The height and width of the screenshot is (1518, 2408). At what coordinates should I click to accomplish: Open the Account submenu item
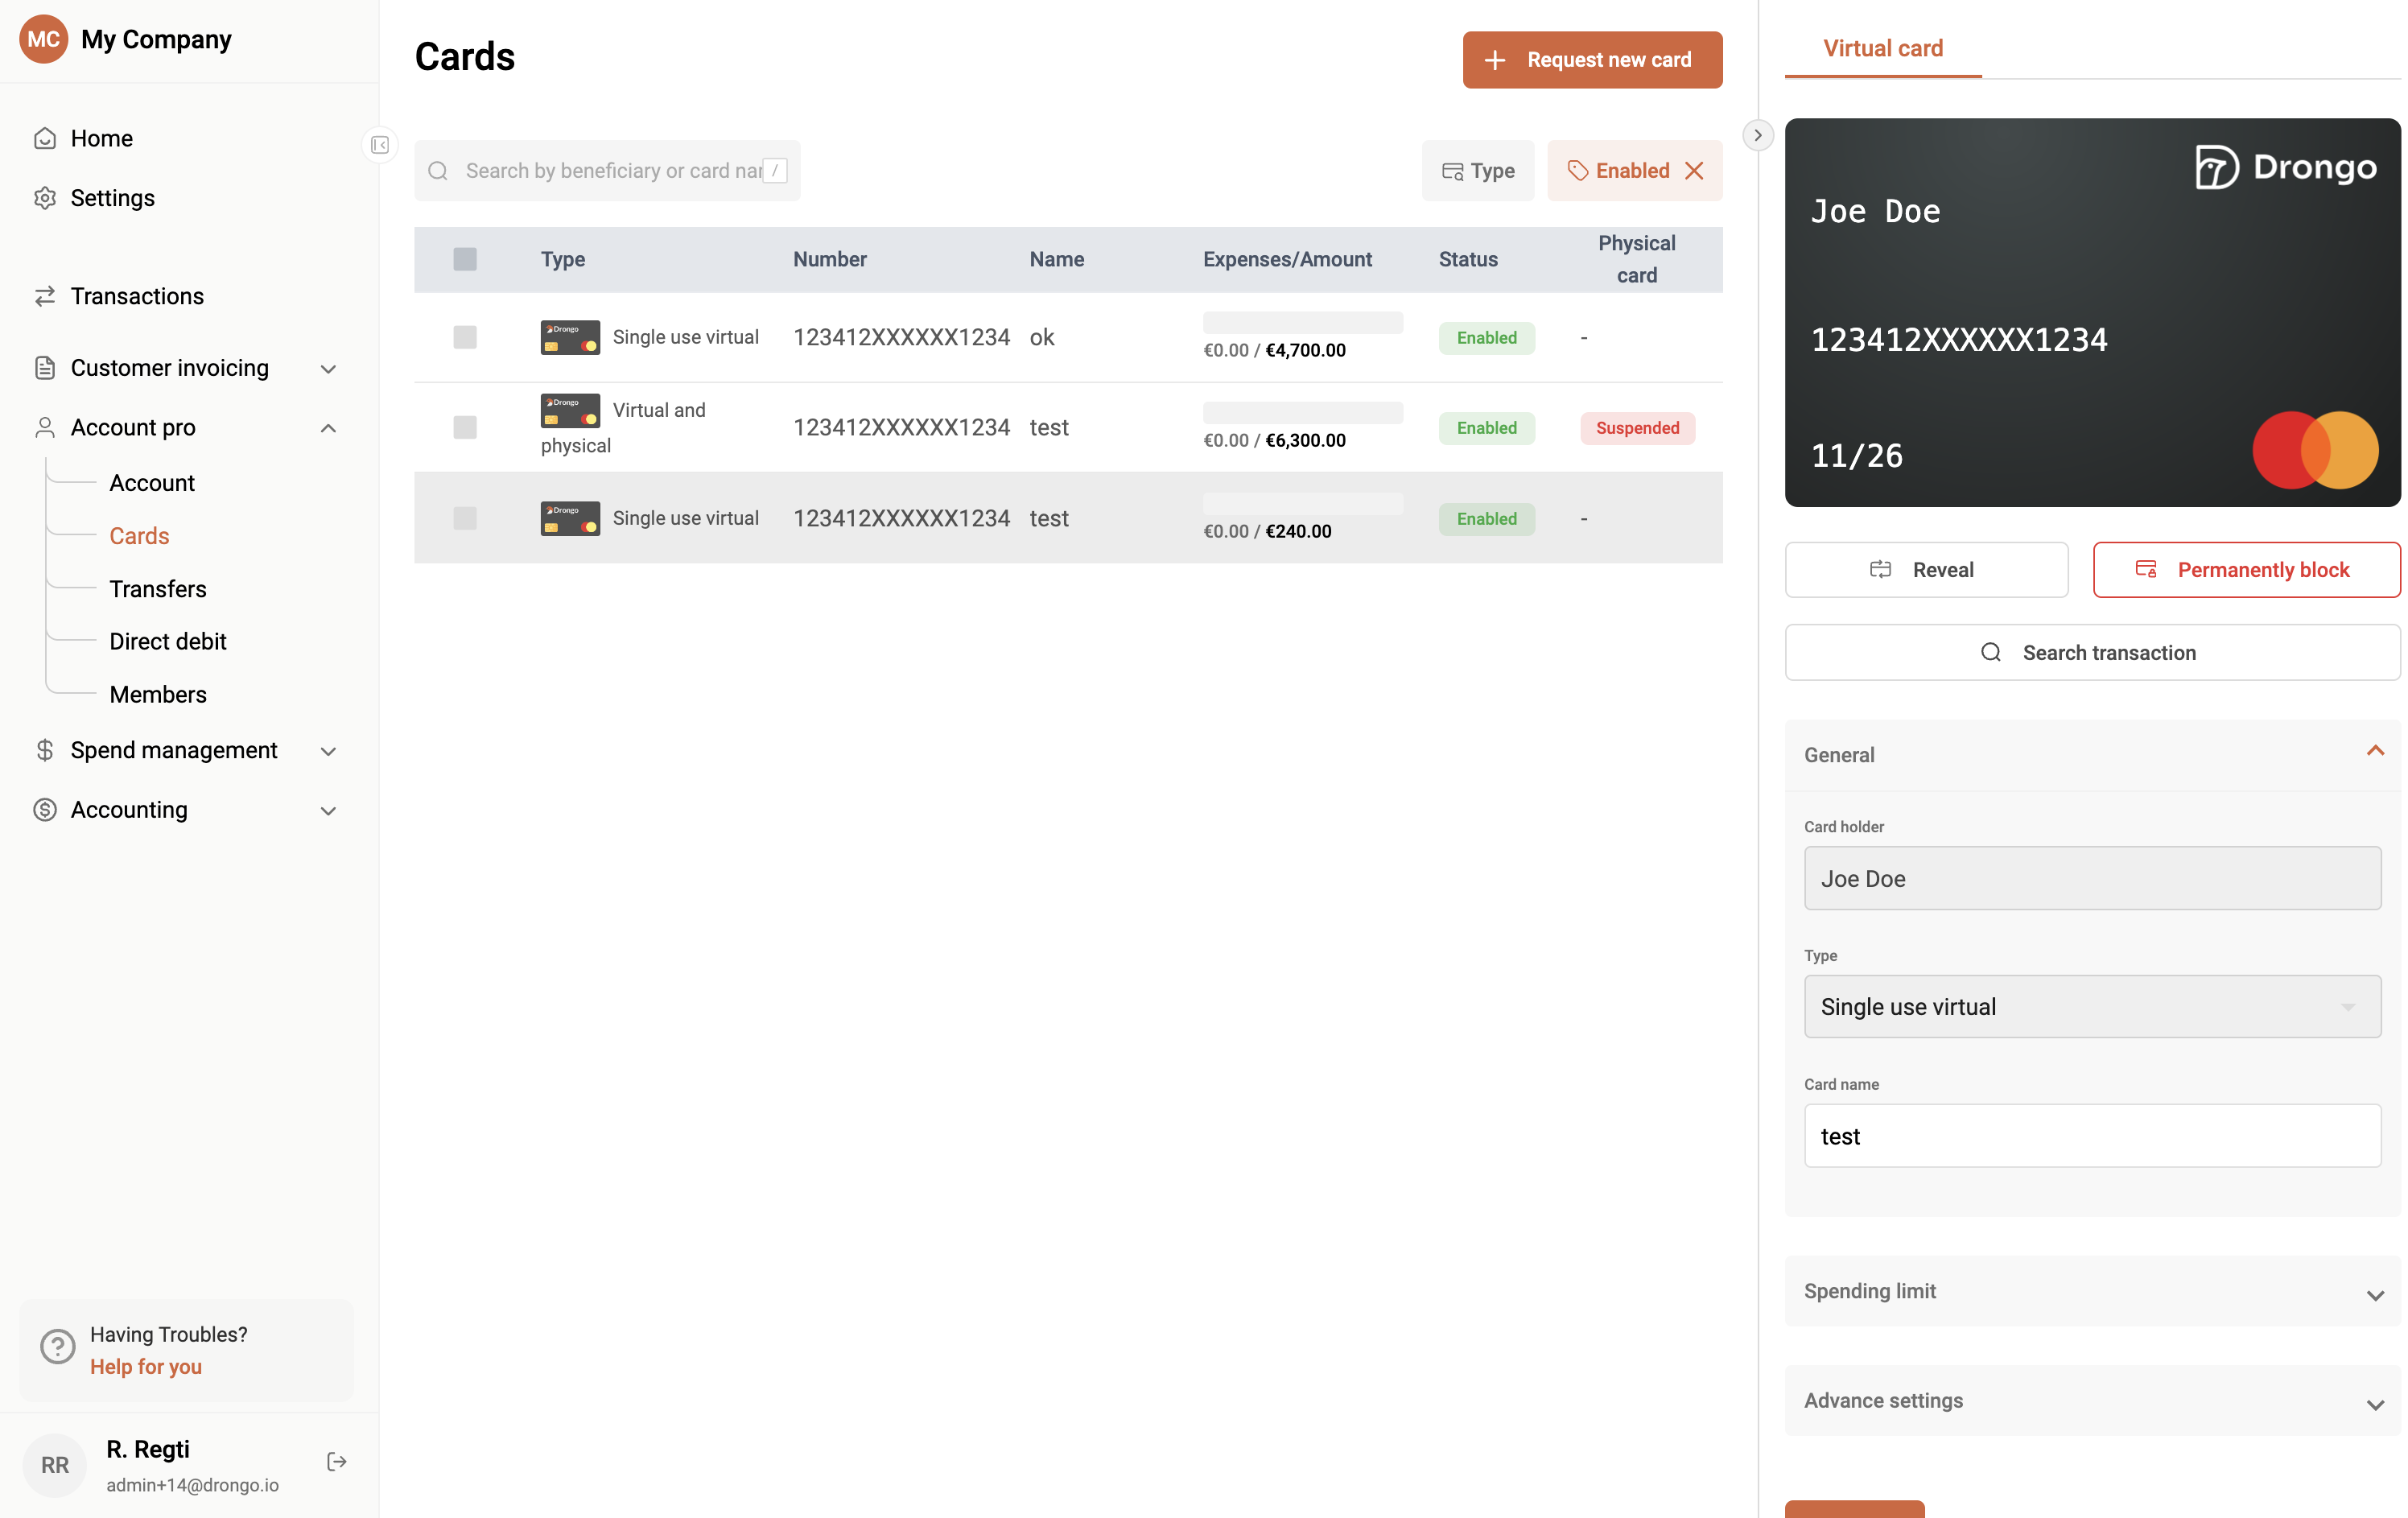(152, 483)
